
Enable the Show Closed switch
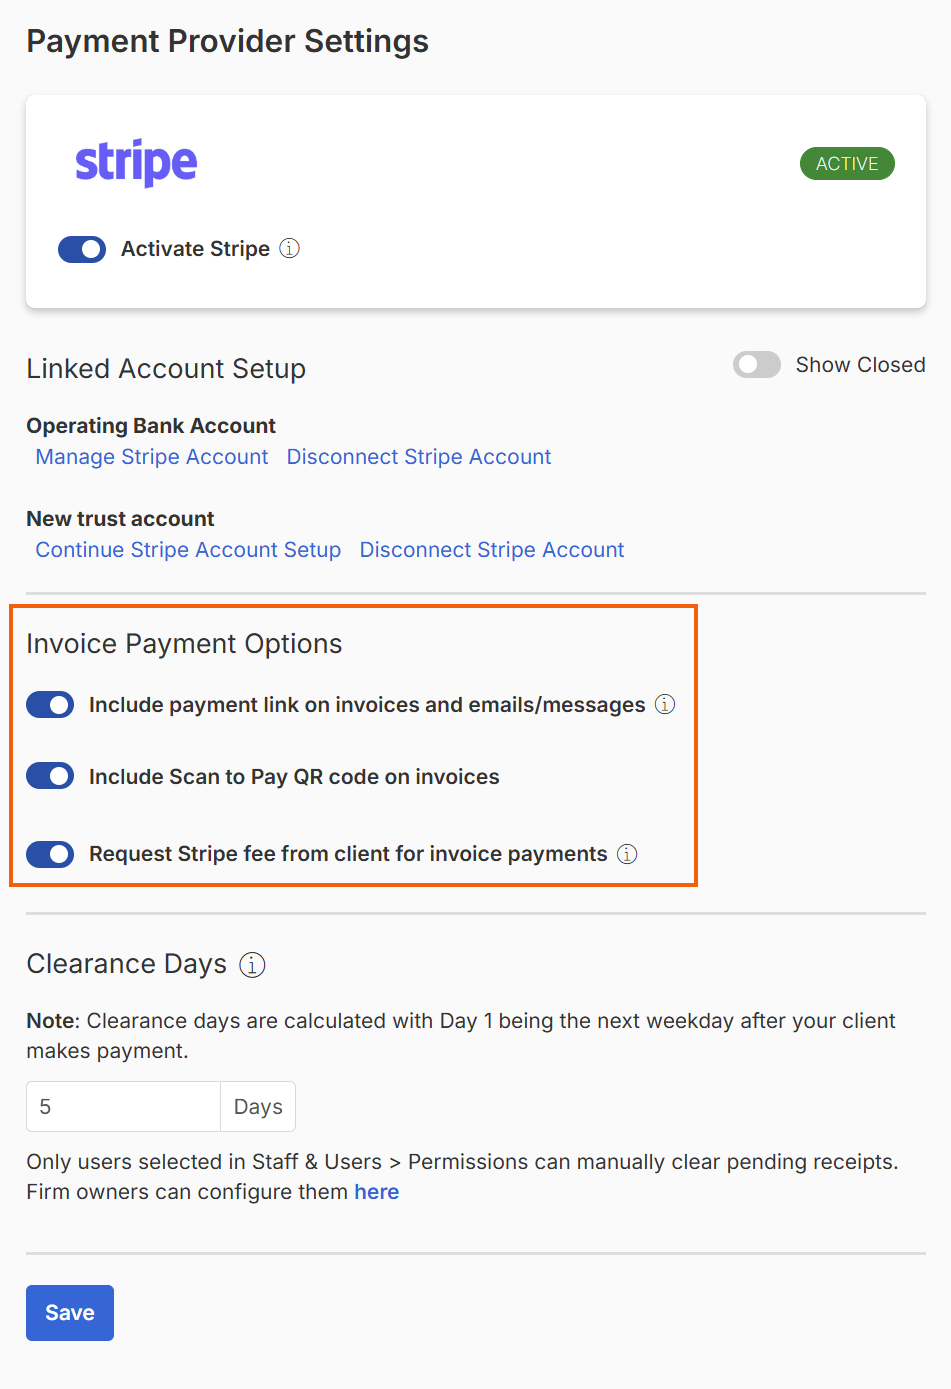coord(757,365)
